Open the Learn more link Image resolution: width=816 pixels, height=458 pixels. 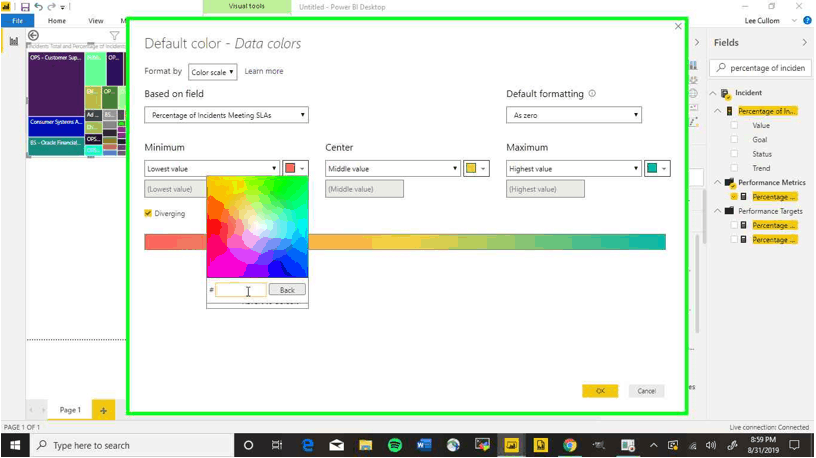[264, 72]
